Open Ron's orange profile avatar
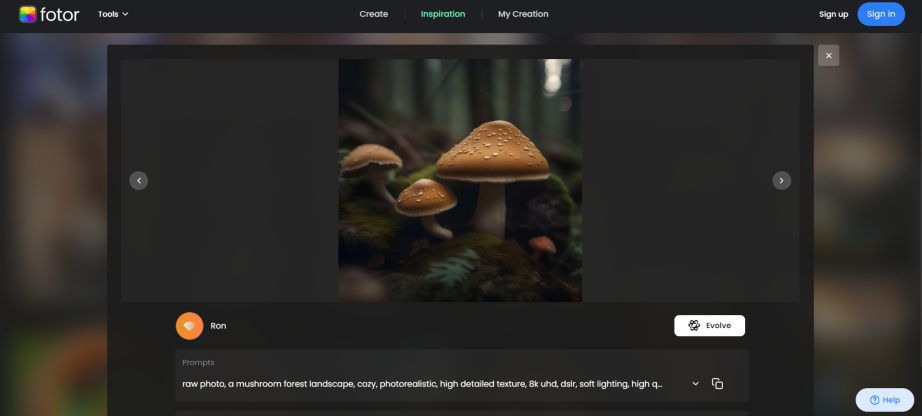The width and height of the screenshot is (922, 416). pyautogui.click(x=189, y=326)
